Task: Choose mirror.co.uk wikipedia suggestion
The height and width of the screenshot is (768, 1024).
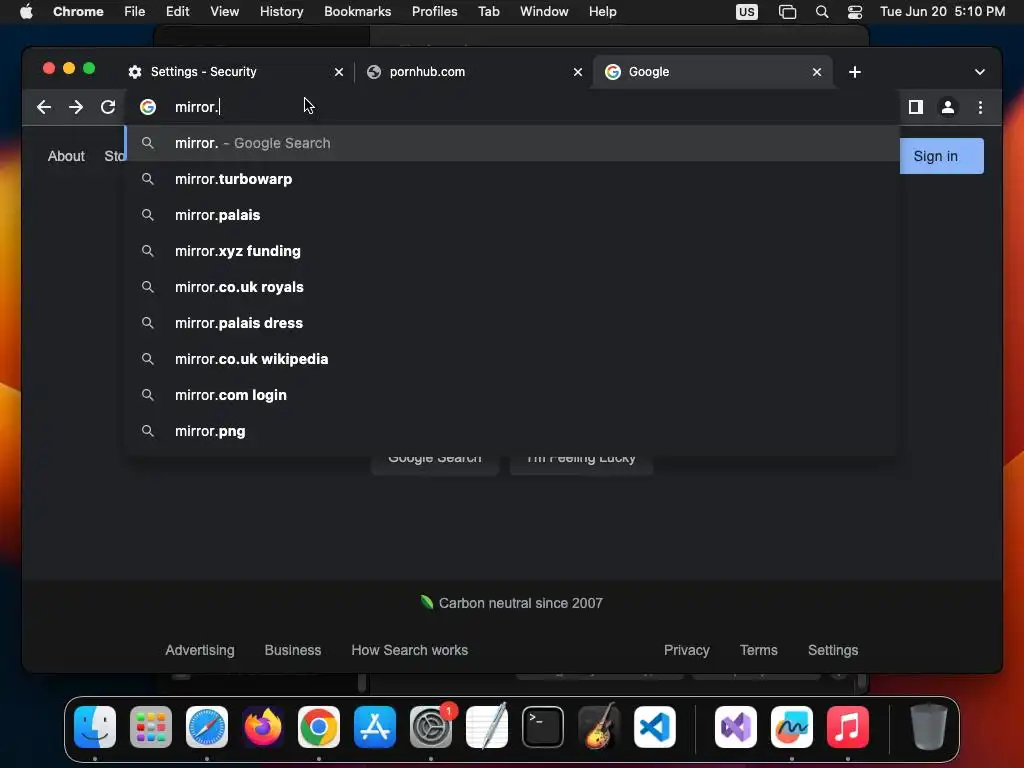Action: 512,359
